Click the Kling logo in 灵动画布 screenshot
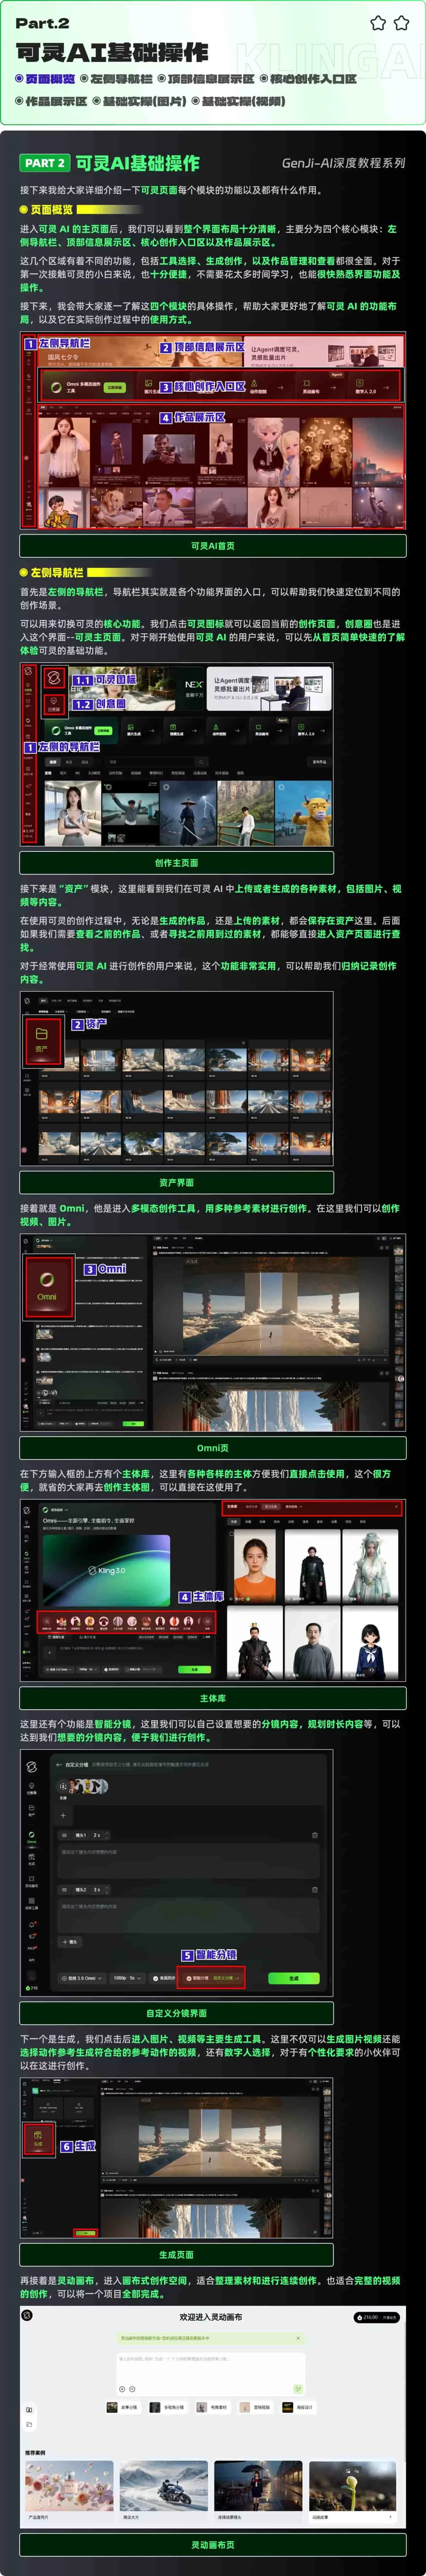 27,2315
